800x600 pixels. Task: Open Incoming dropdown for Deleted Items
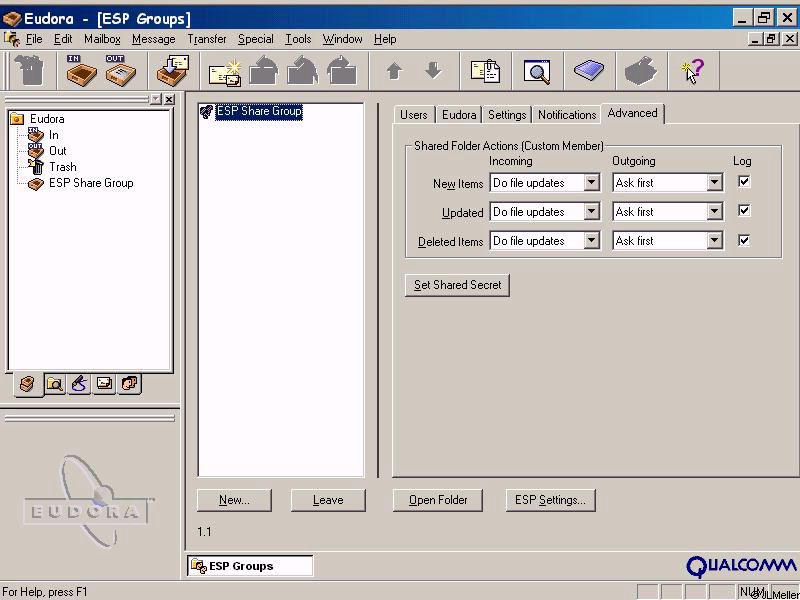click(x=591, y=240)
